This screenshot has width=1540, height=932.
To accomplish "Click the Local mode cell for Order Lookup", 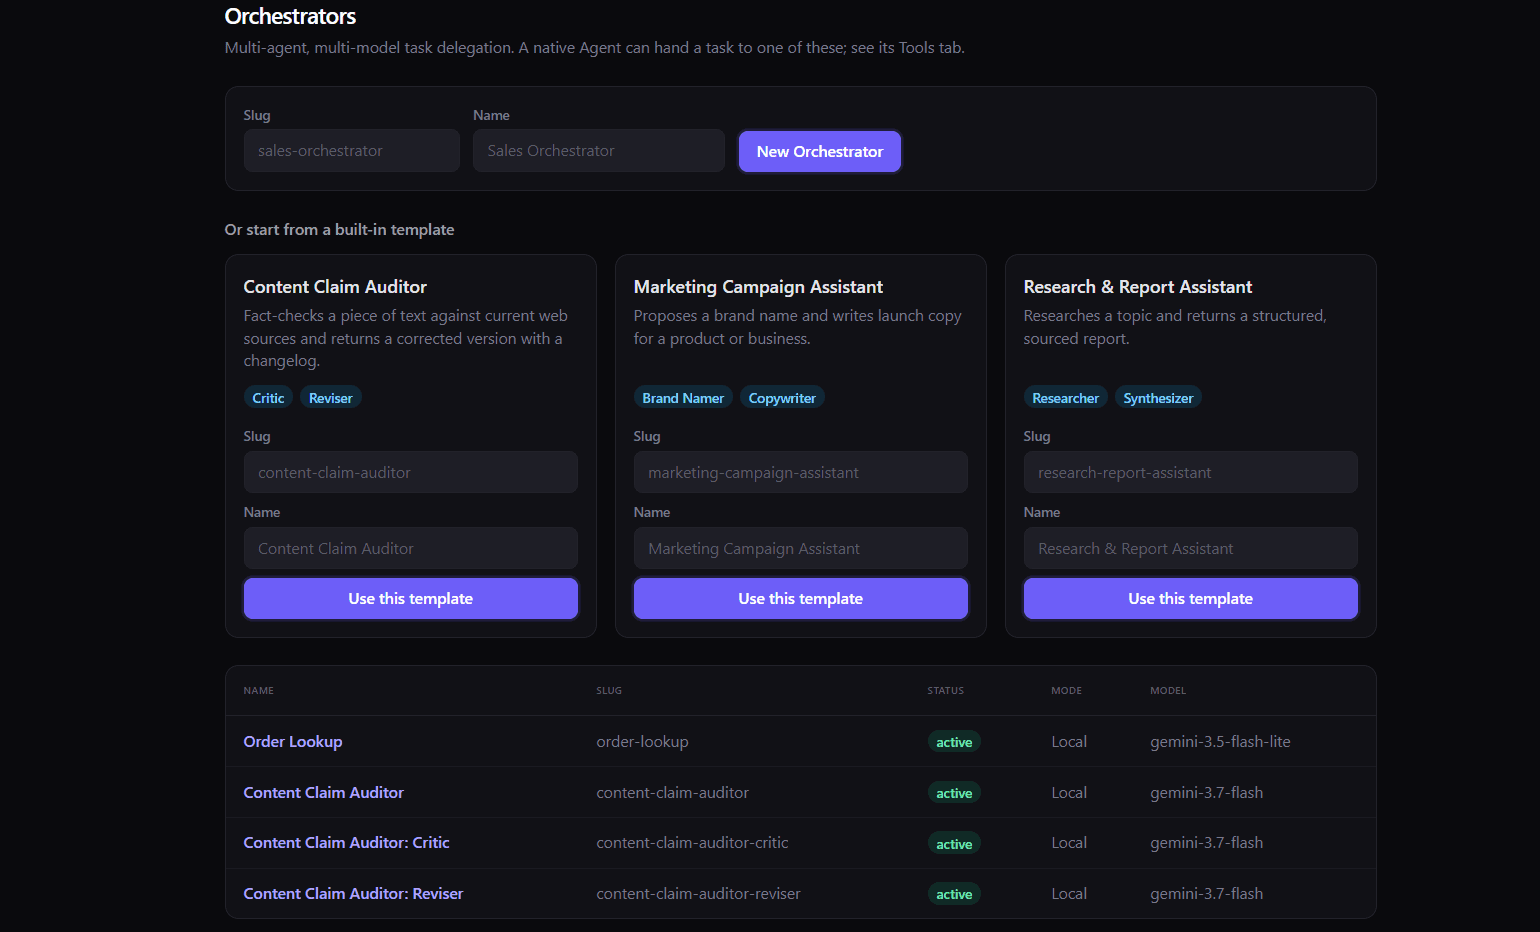I will 1069,741.
